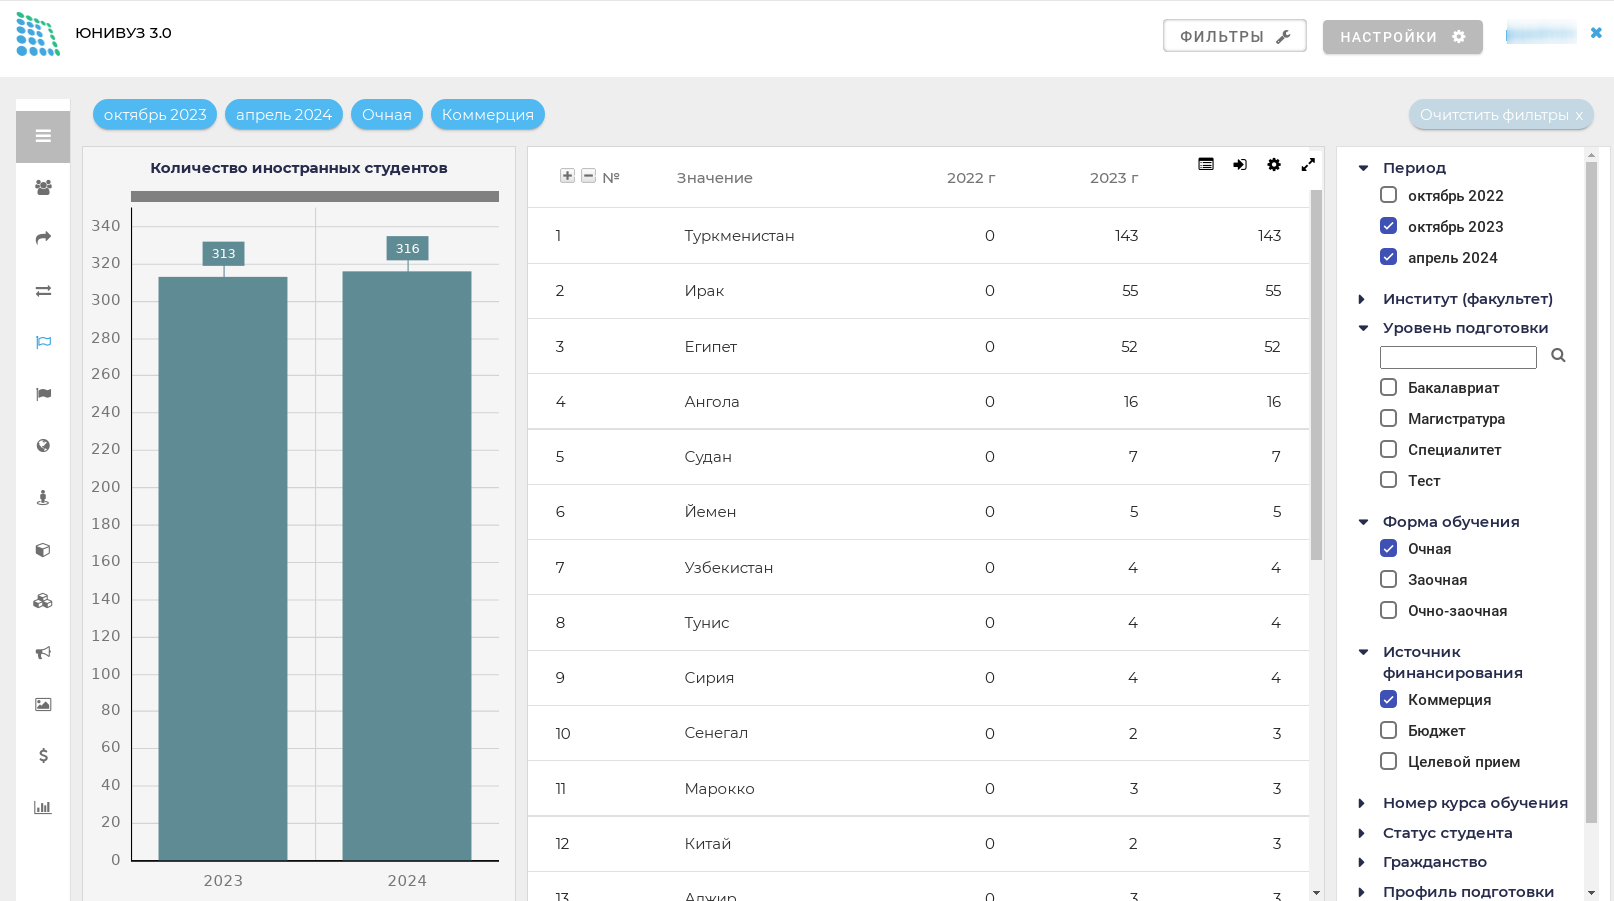Screen dimensions: 1614x901
Task: Click the plus expand-all icon in the table header
Action: click(567, 176)
